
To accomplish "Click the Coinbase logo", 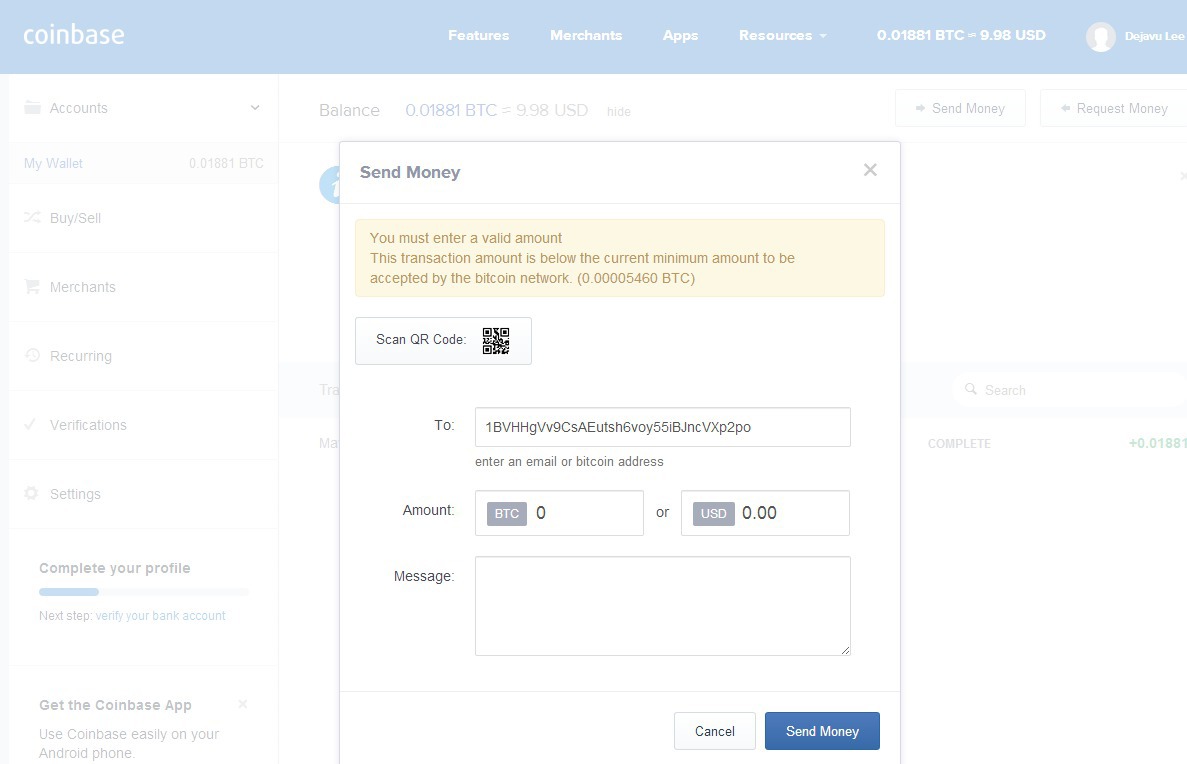I will (73, 35).
